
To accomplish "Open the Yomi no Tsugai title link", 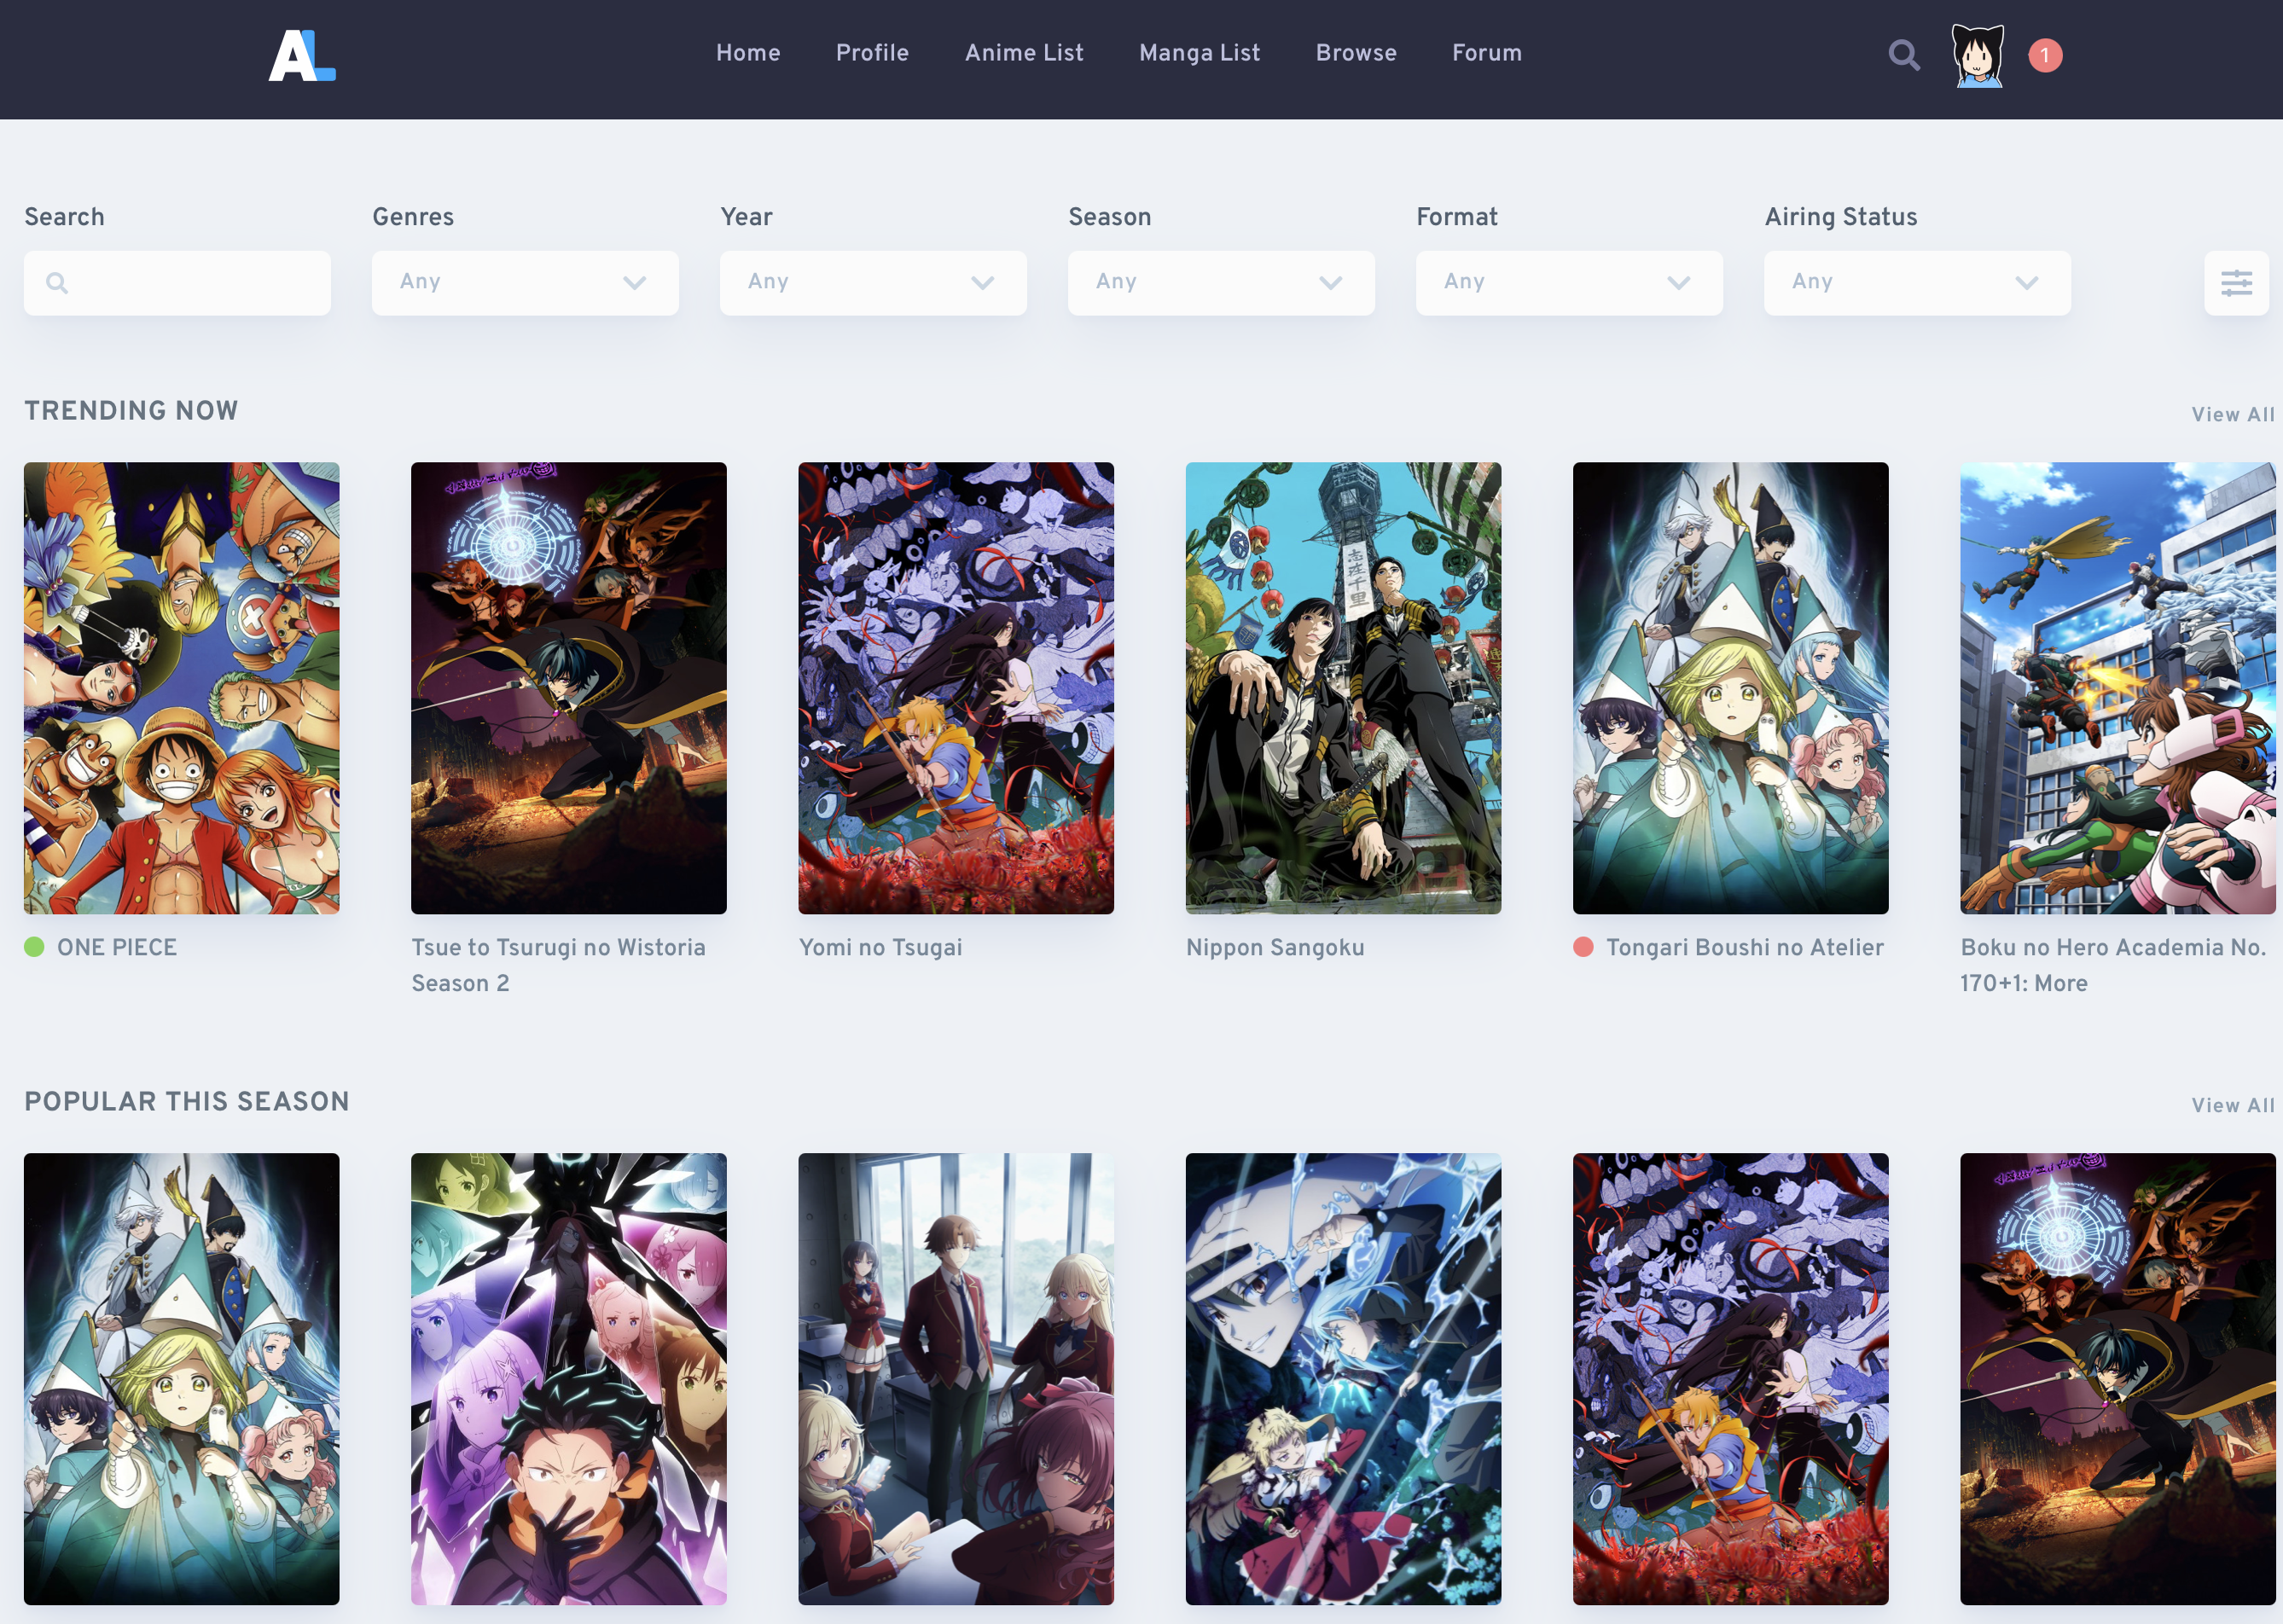I will pyautogui.click(x=880, y=947).
